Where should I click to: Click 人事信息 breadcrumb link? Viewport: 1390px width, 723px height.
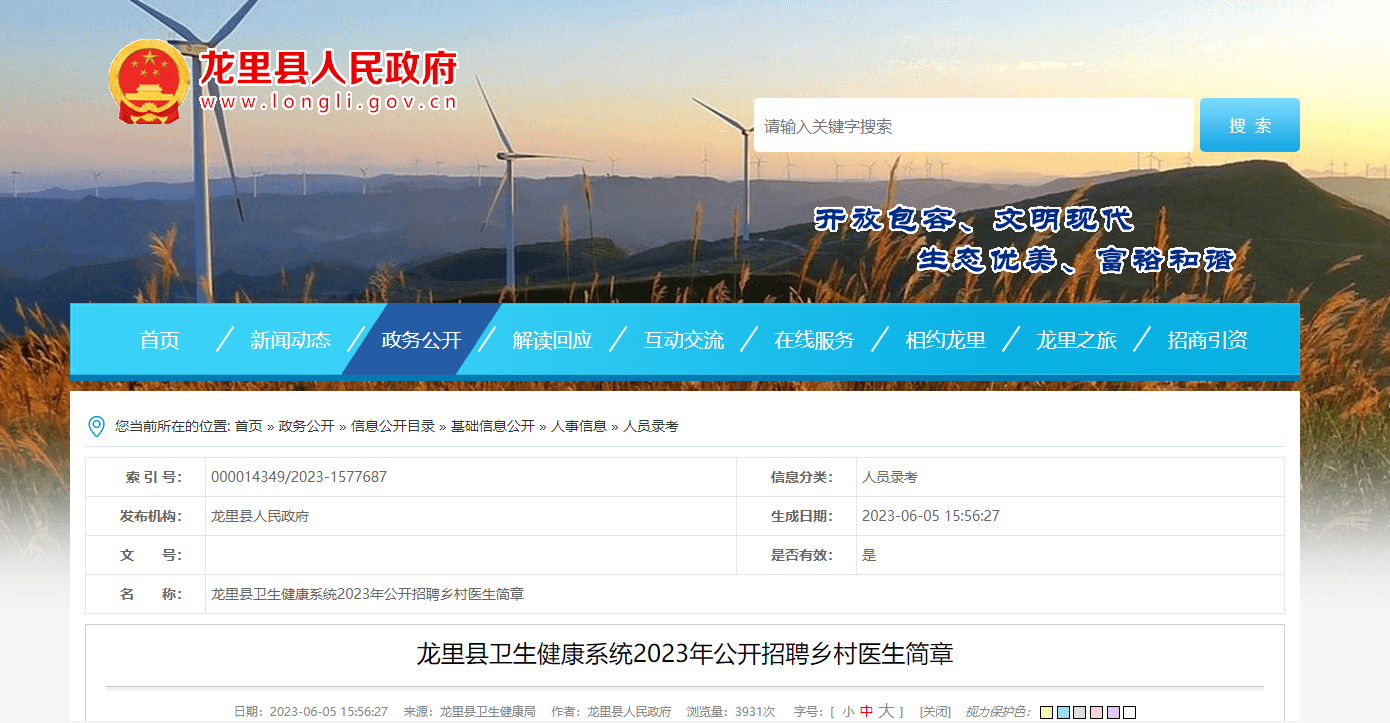coord(579,426)
